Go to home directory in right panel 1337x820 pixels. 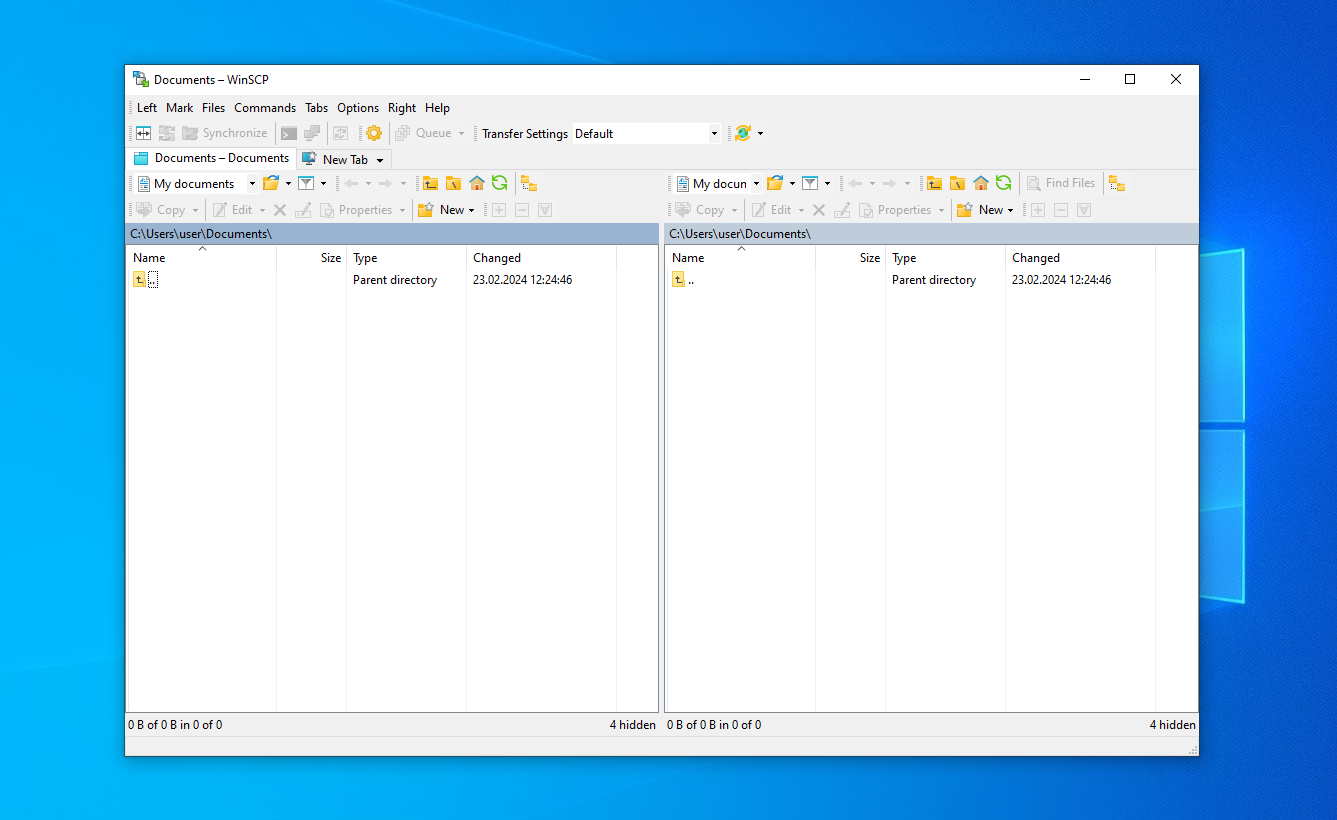point(981,183)
